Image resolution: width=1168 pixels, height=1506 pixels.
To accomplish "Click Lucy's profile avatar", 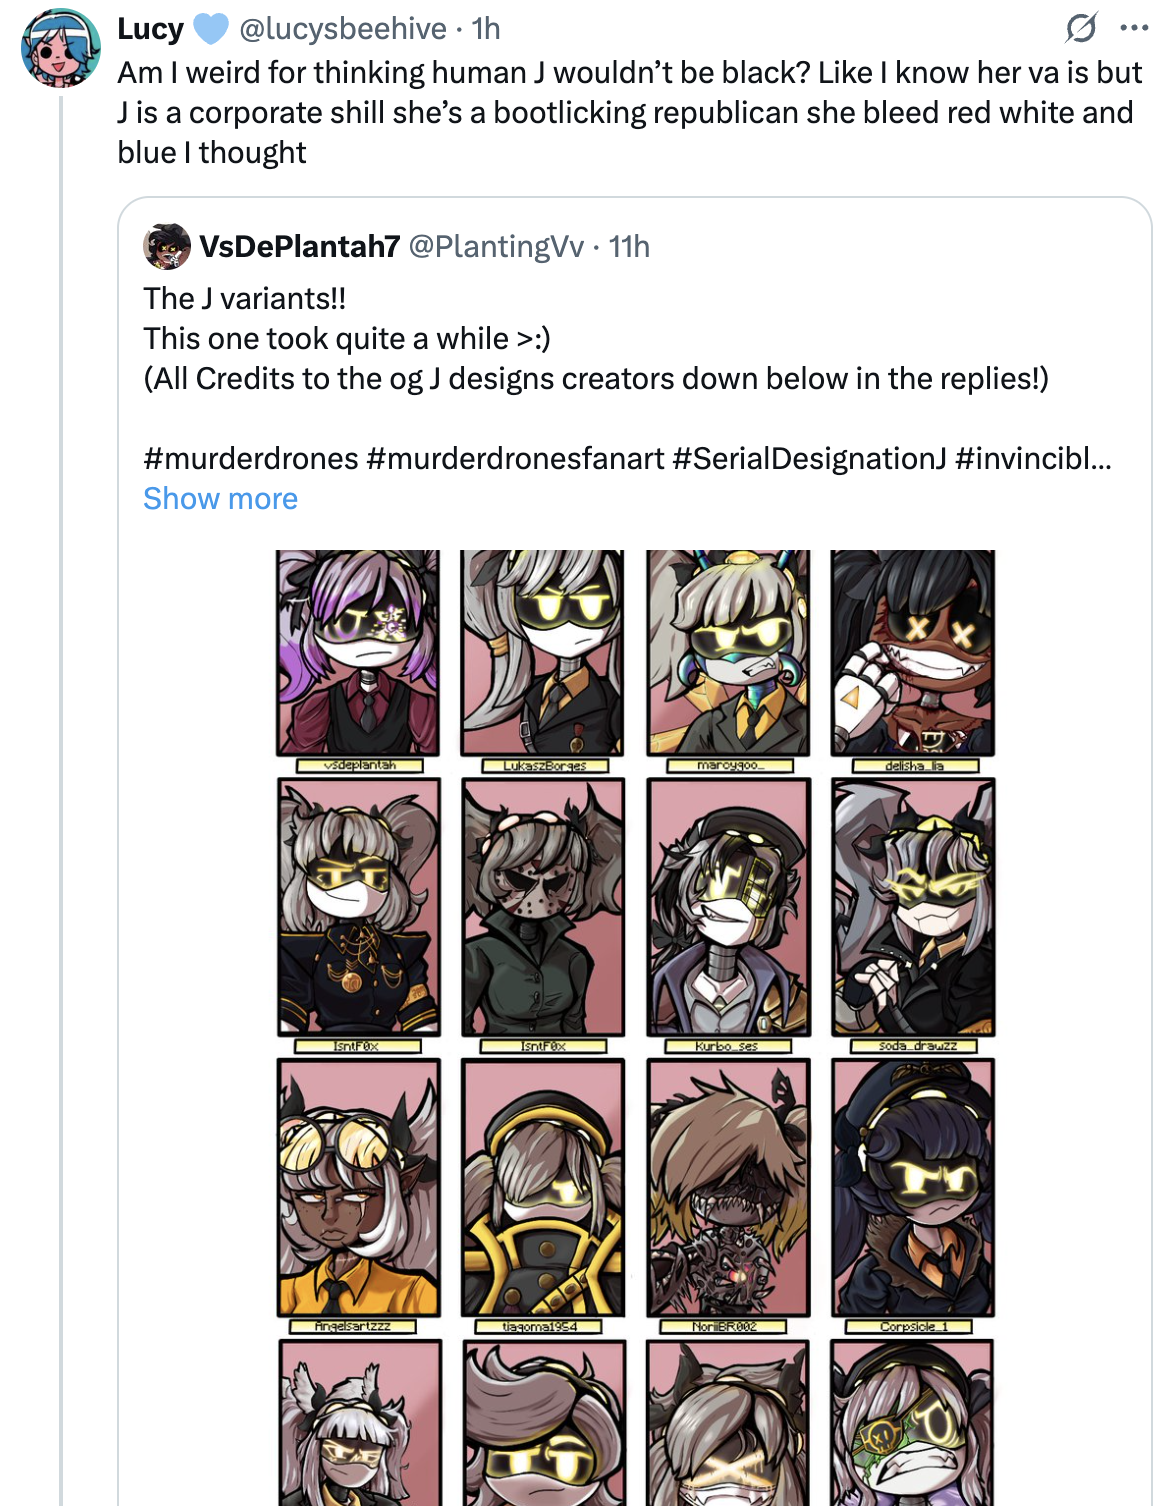I will [60, 47].
